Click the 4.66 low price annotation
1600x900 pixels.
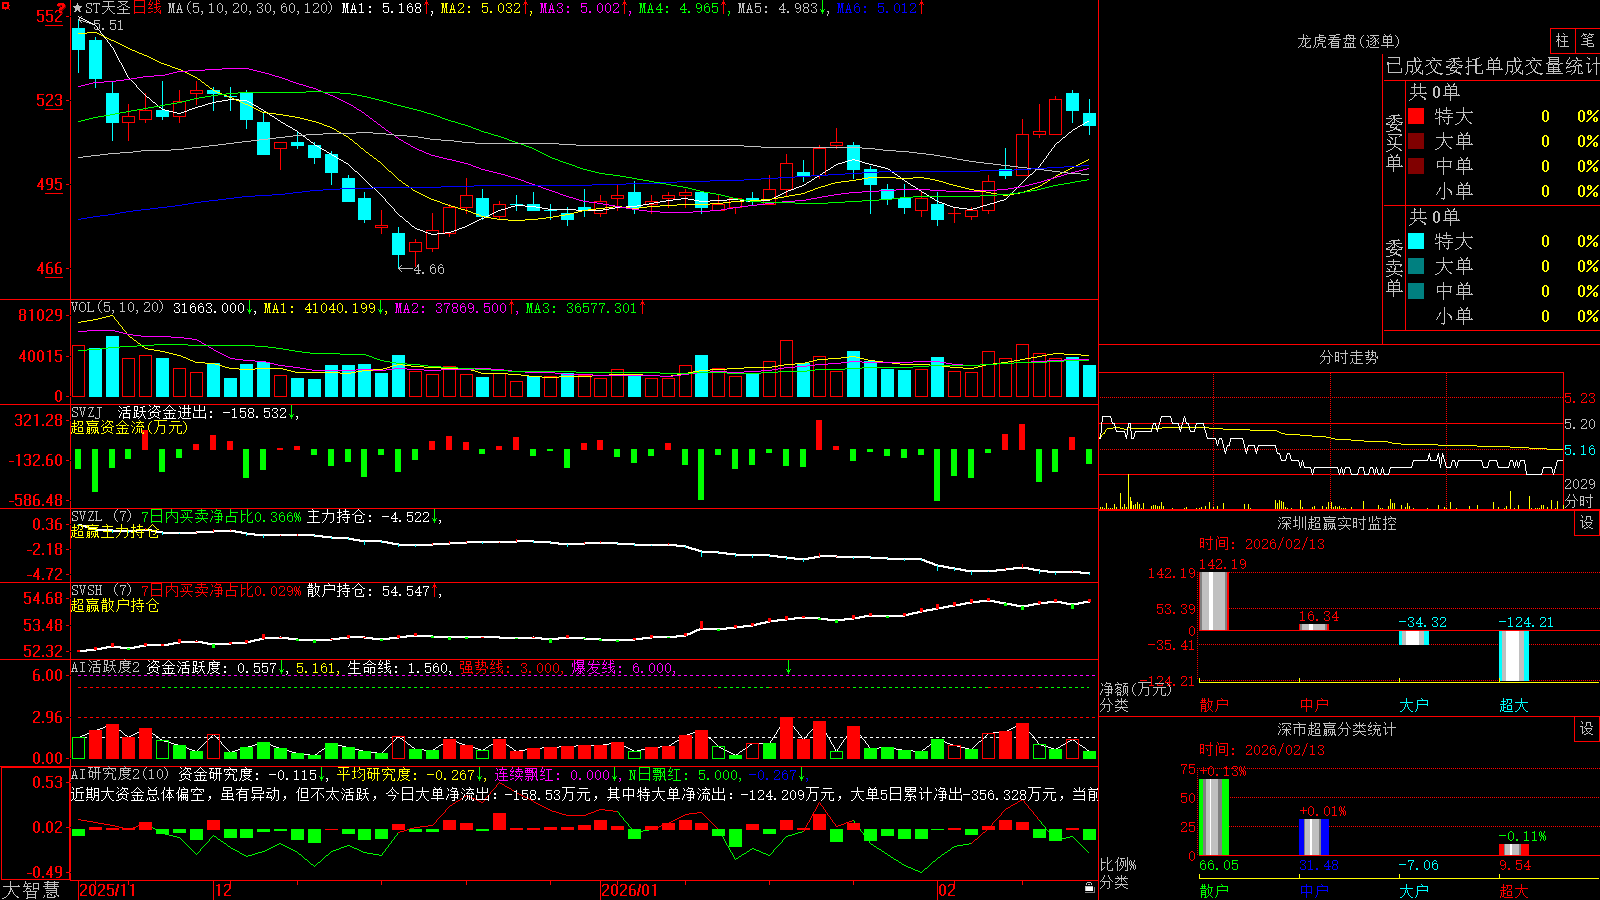[x=428, y=269]
